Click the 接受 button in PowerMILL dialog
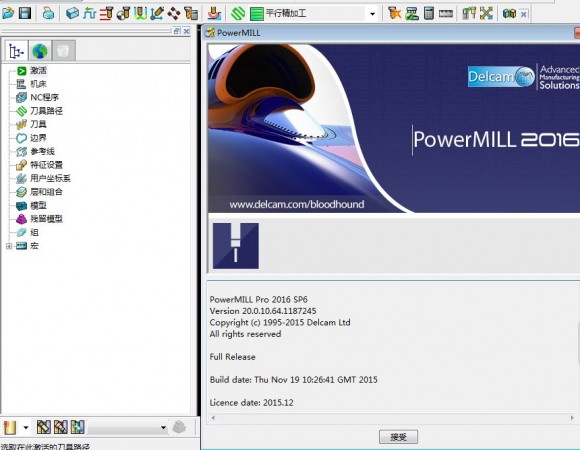 pos(398,437)
